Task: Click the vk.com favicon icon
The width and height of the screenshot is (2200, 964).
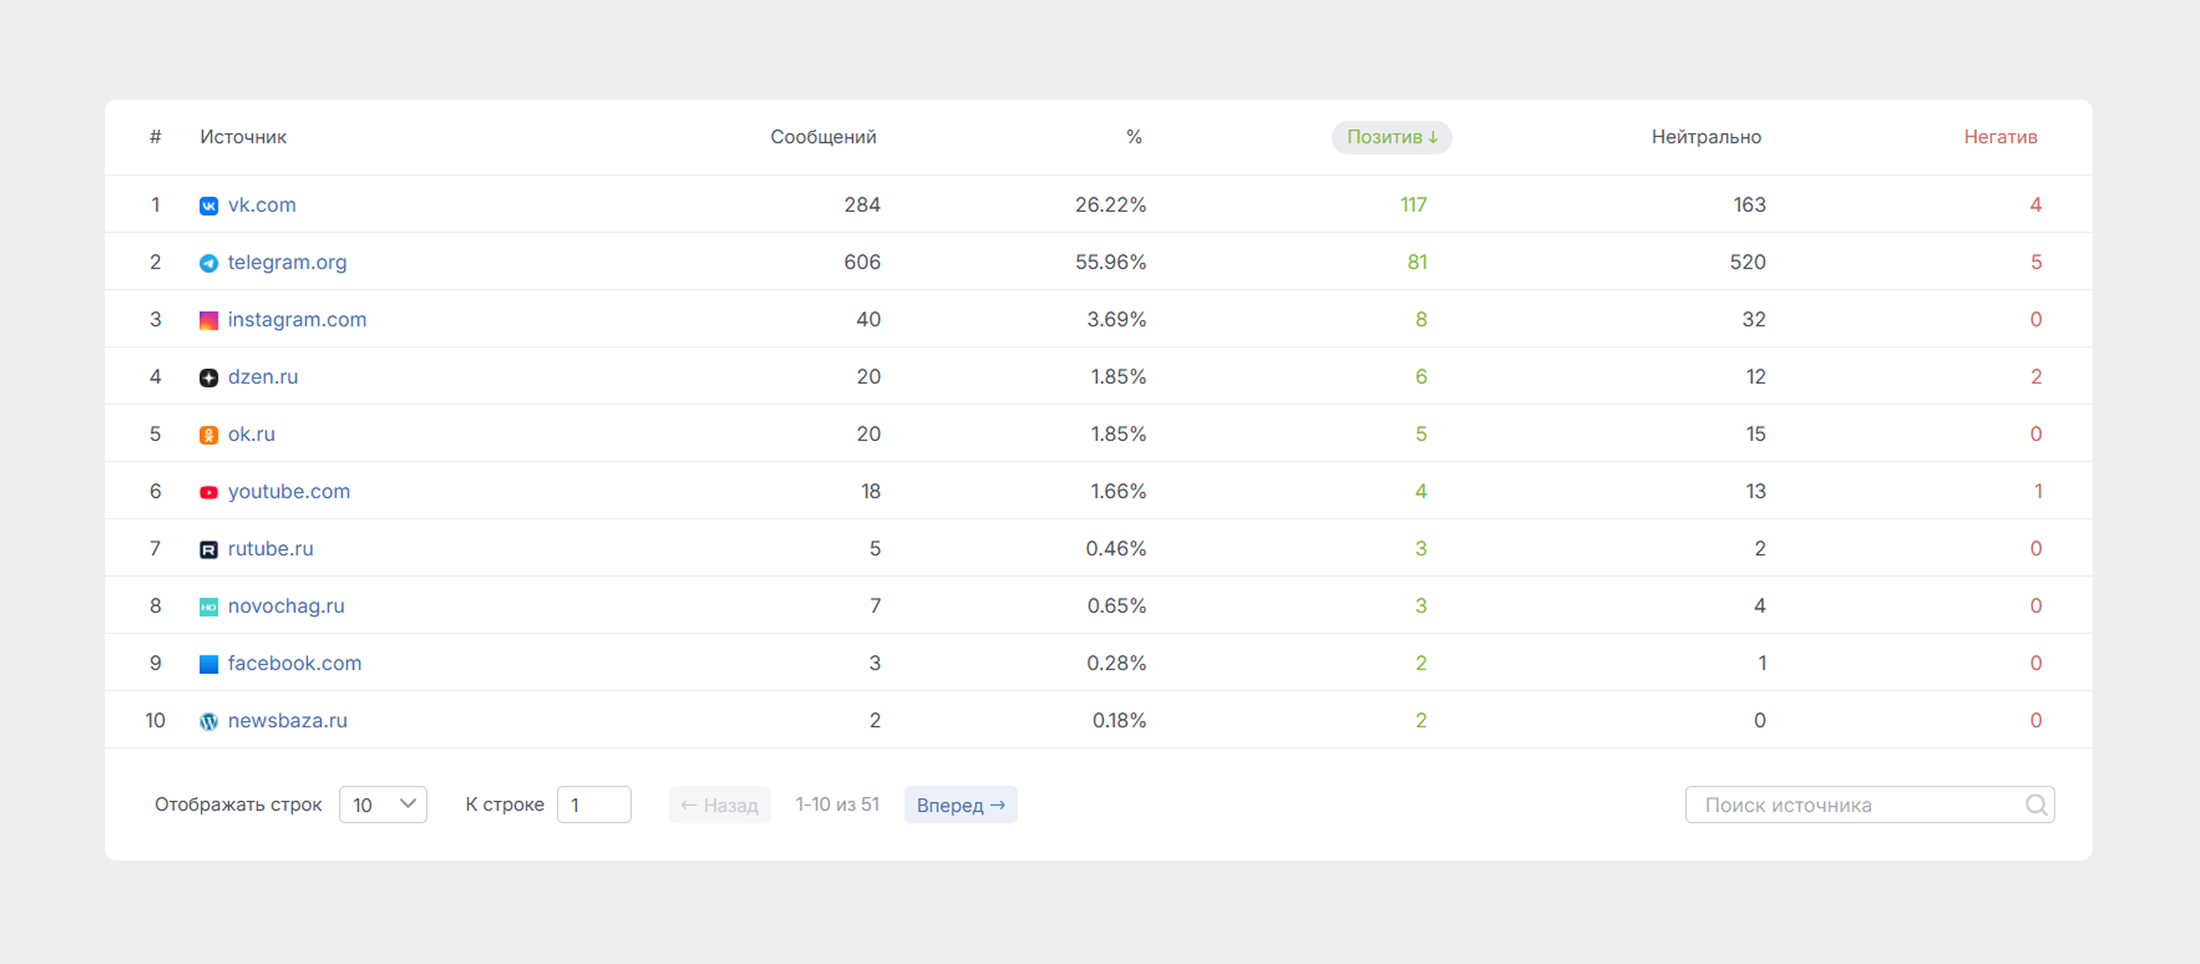Action: (x=208, y=206)
